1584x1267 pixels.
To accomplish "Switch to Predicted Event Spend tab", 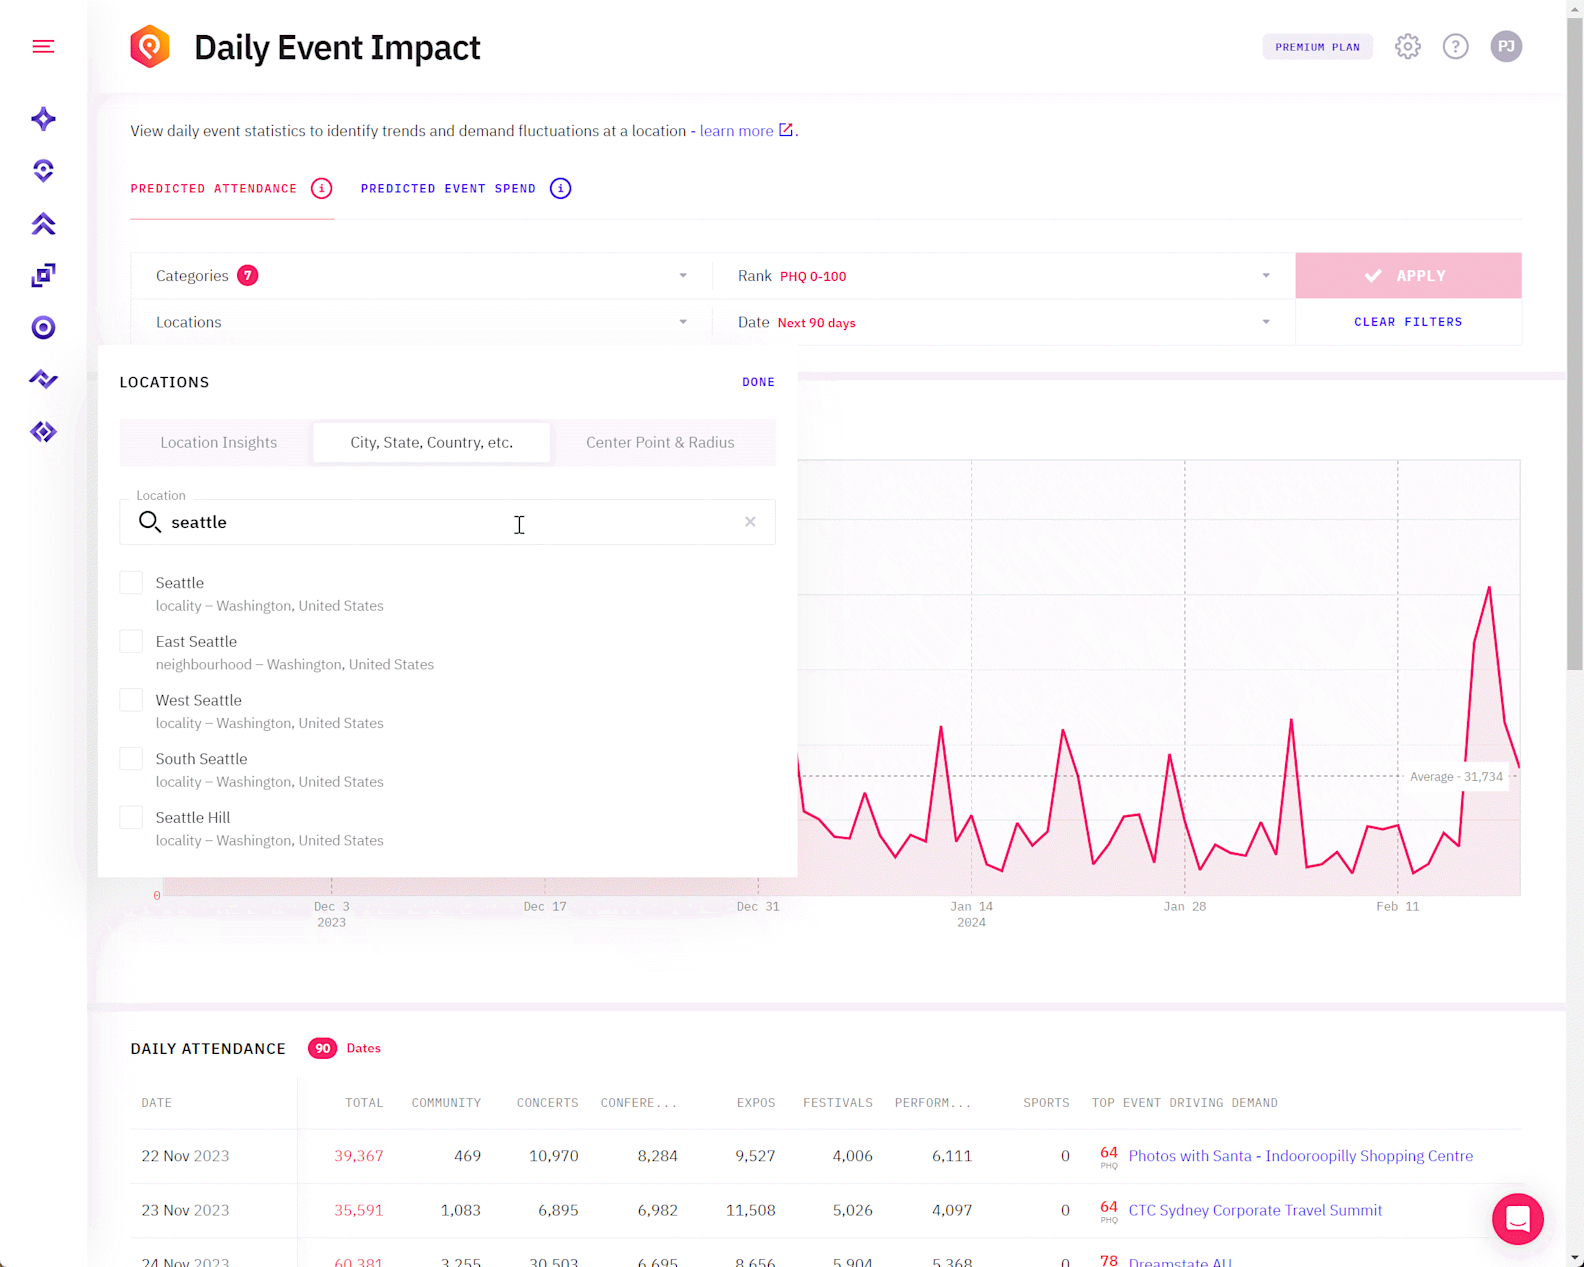I will coord(448,189).
